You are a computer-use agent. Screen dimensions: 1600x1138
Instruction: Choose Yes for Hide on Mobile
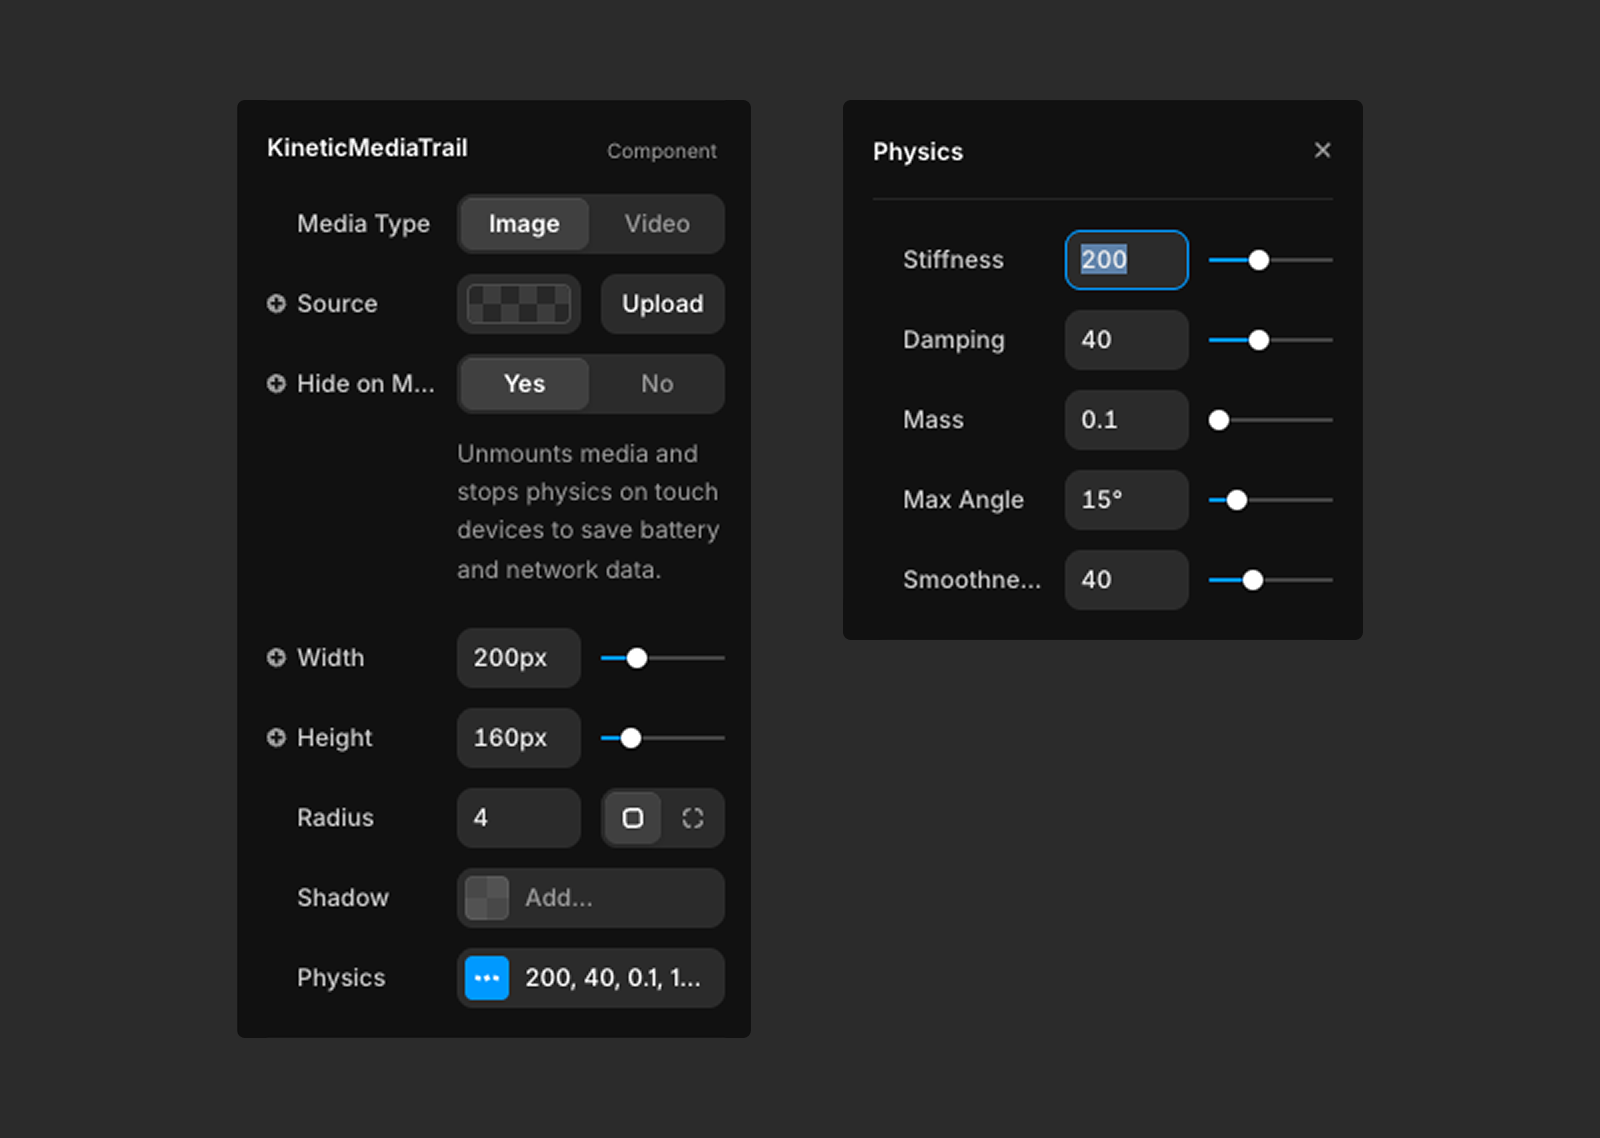pos(524,384)
